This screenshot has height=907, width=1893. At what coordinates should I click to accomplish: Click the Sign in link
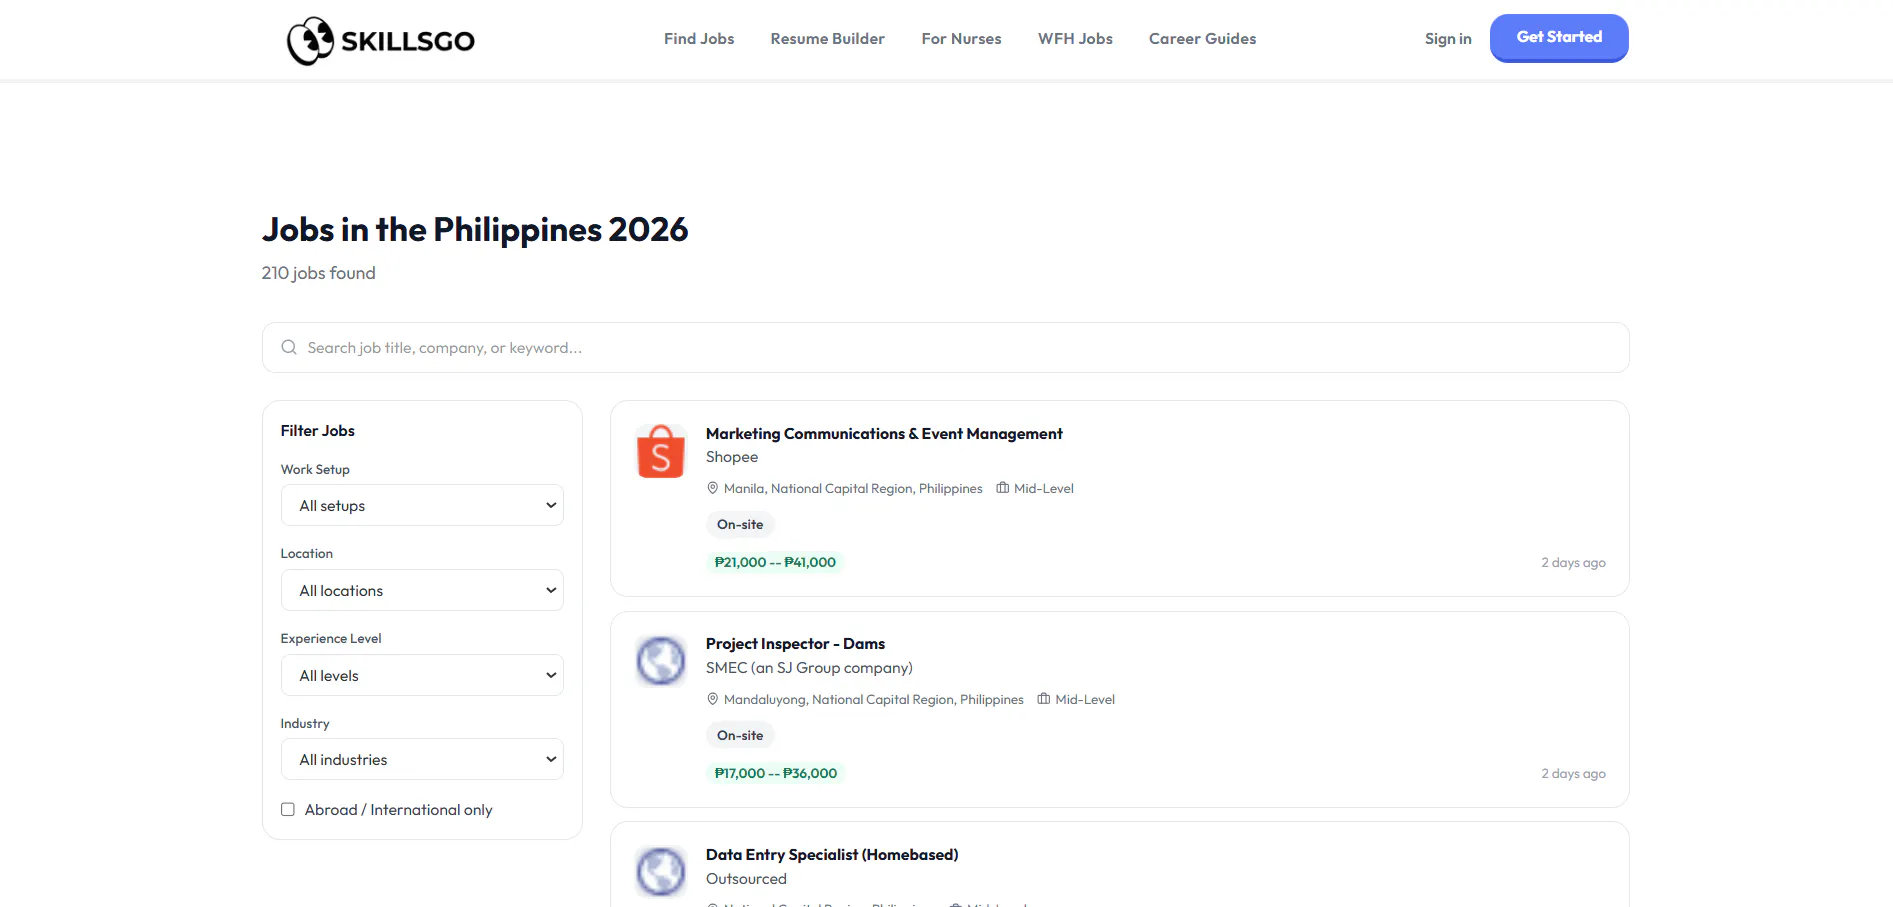tap(1448, 39)
